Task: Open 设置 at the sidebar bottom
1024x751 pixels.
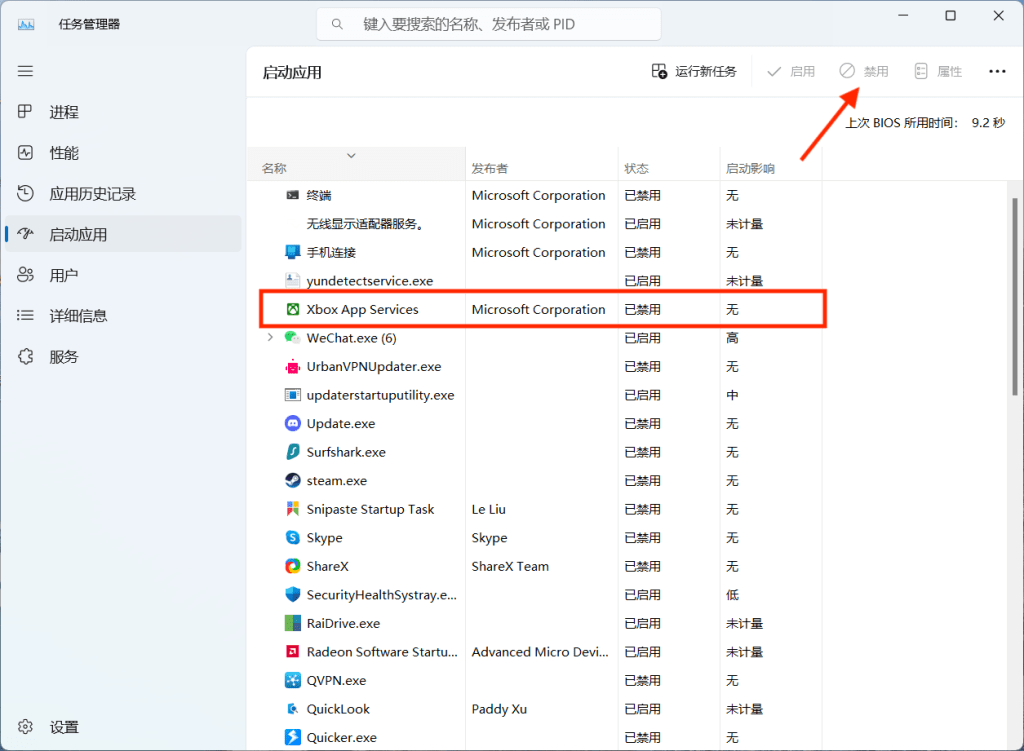Action: 123,727
